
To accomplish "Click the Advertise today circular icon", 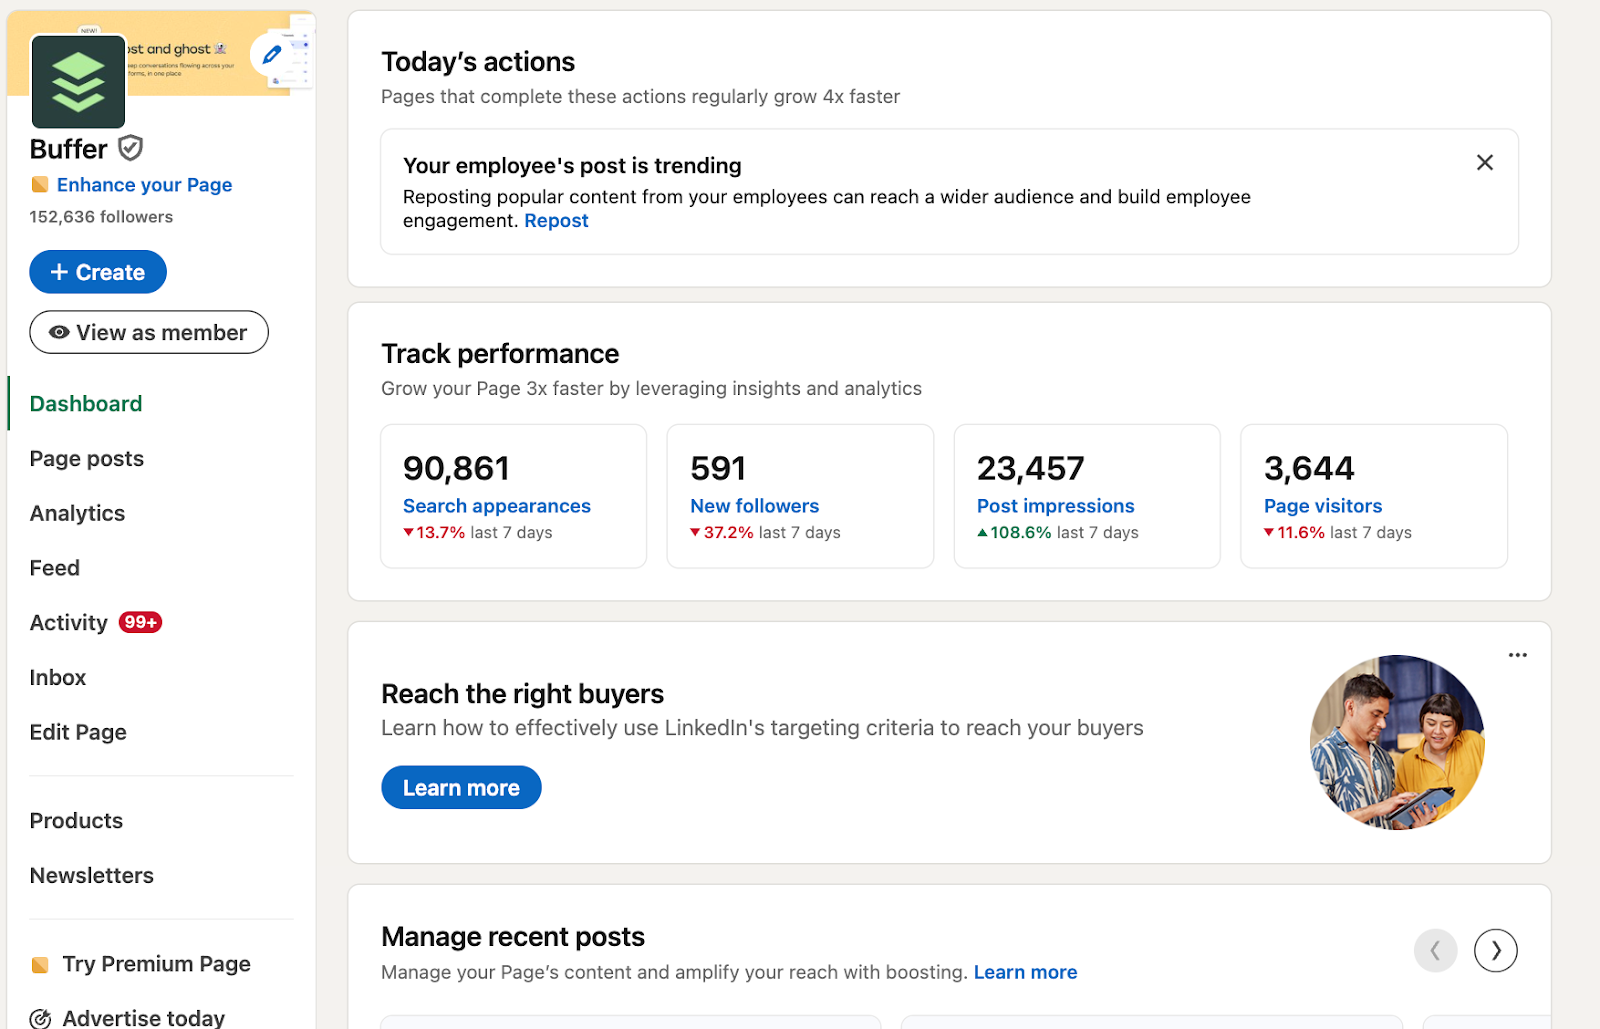I will coord(41,1017).
